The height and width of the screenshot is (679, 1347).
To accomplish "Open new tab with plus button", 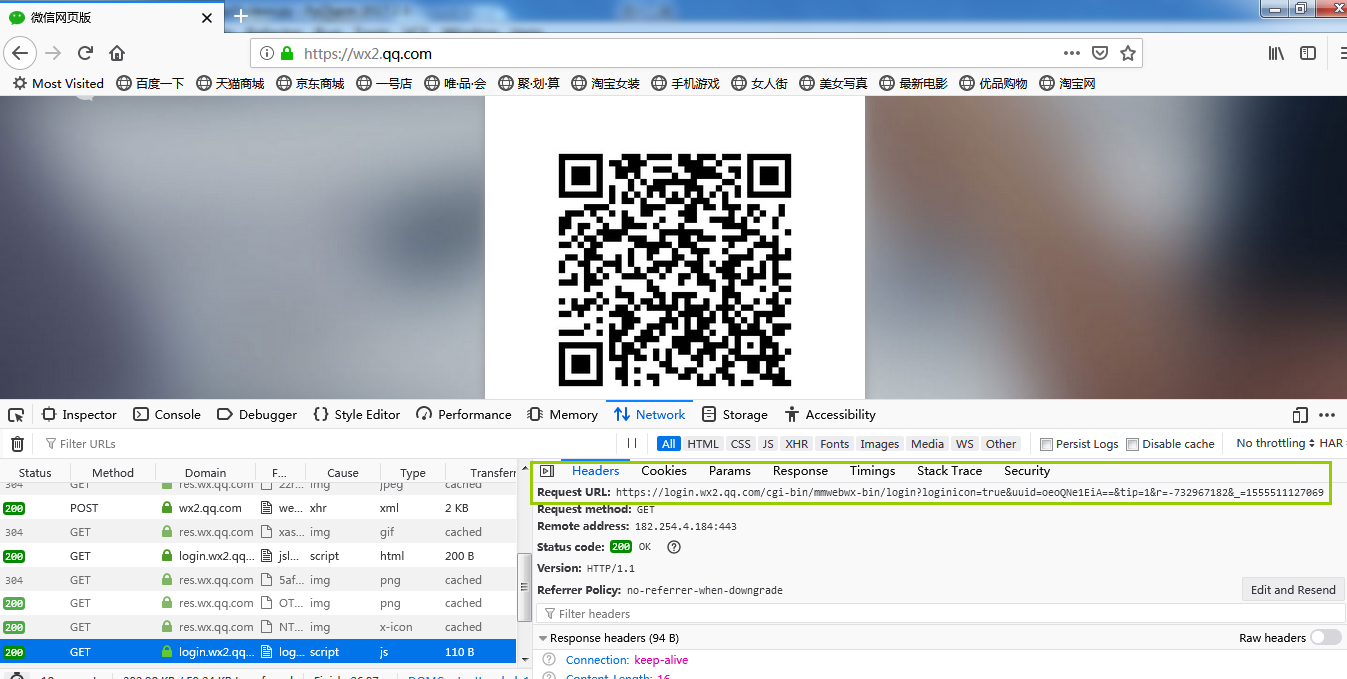I will coord(241,16).
